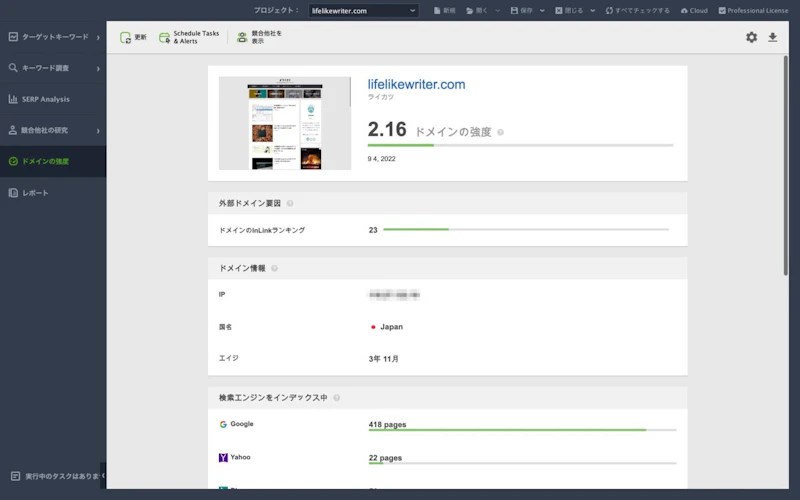Click the 開く open project button
The width and height of the screenshot is (800, 500).
[x=477, y=11]
